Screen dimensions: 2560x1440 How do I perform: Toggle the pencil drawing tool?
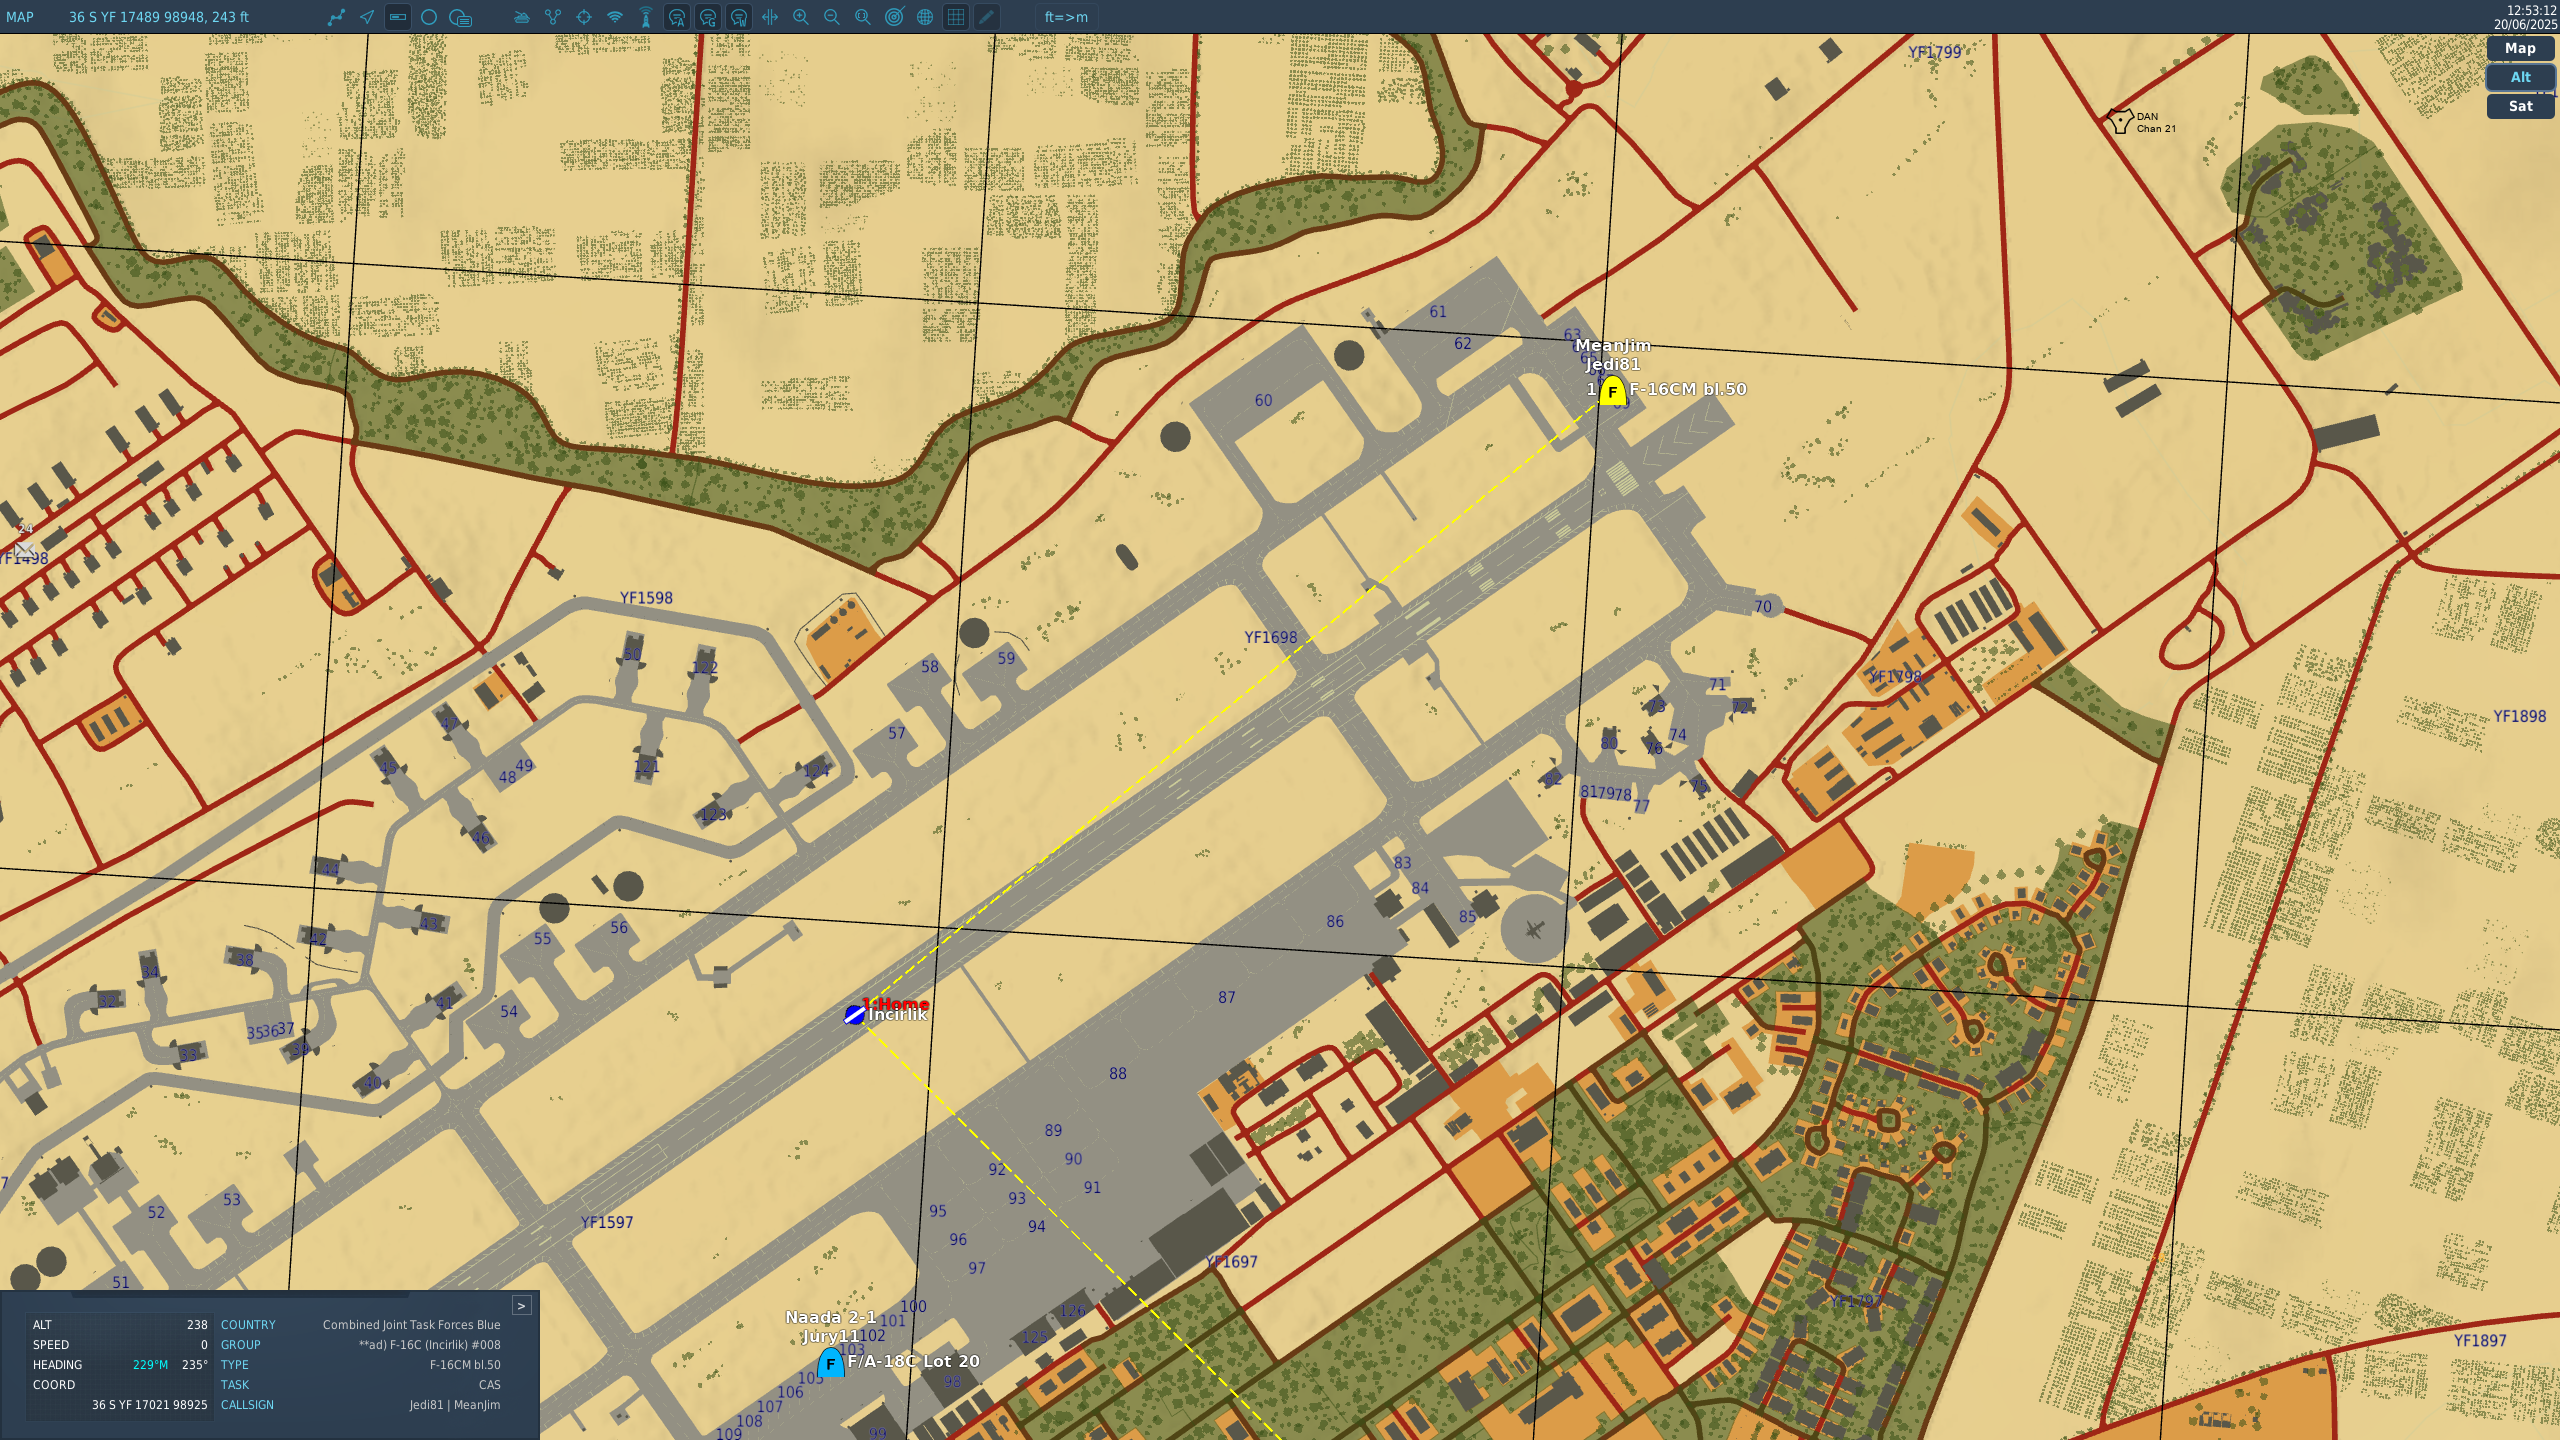point(987,17)
